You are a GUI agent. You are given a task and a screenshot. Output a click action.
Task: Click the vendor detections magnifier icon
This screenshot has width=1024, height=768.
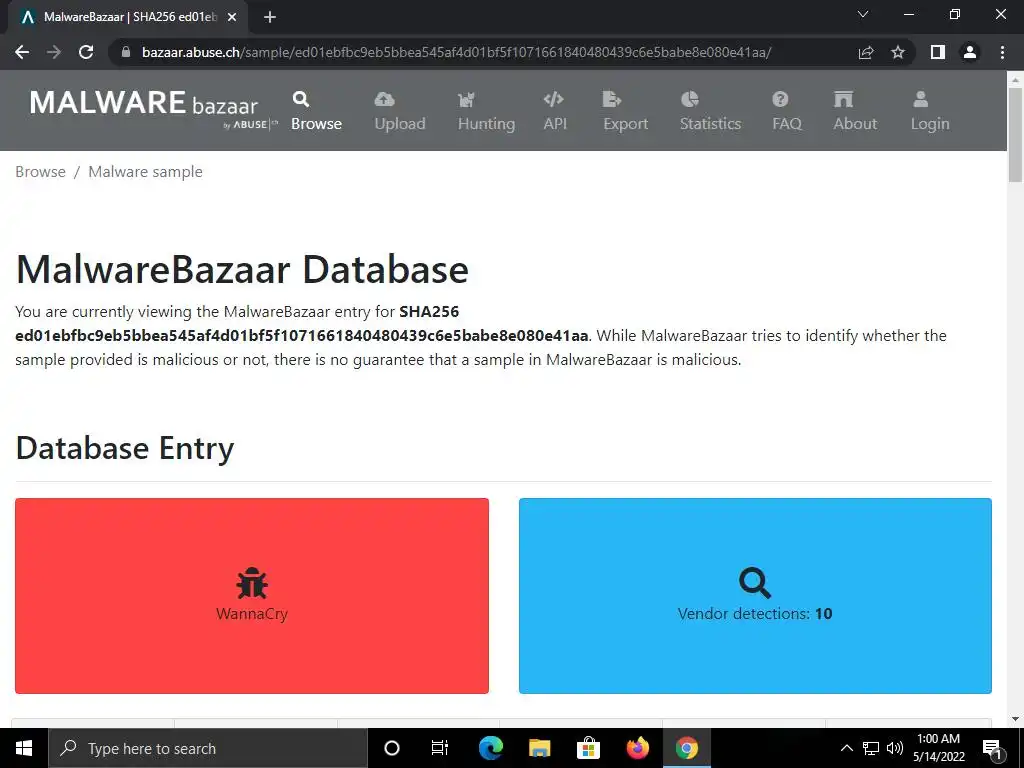point(755,583)
